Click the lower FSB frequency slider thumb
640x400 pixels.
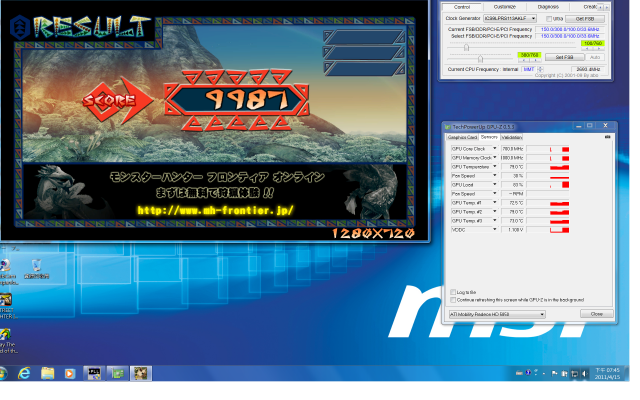tap(480, 59)
